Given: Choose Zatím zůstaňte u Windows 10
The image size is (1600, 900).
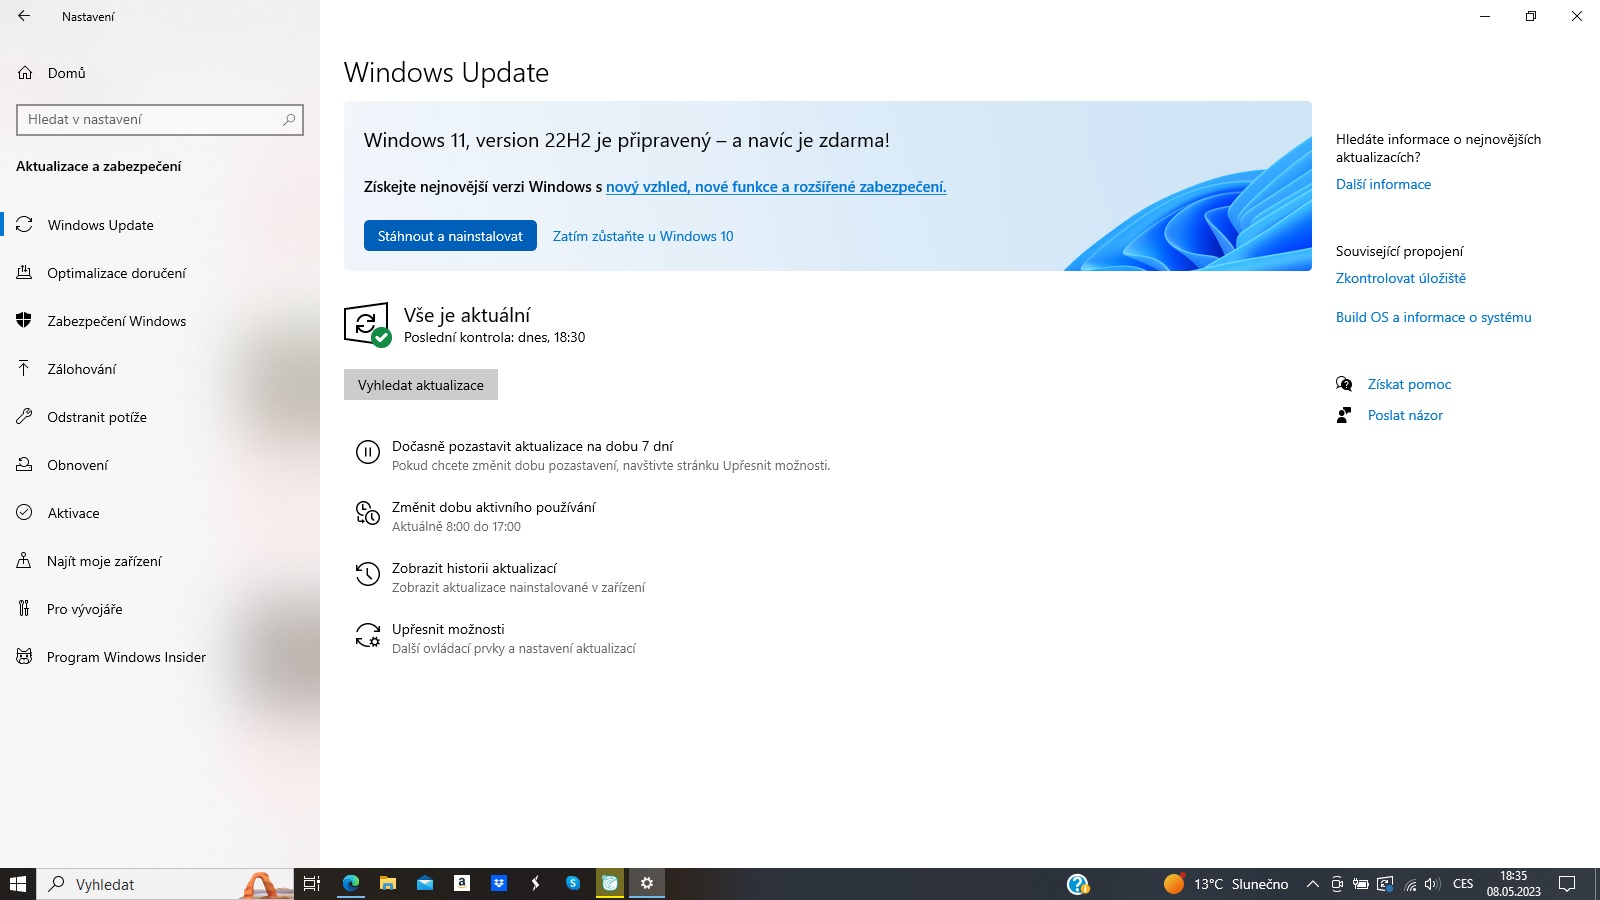Looking at the screenshot, I should 643,236.
